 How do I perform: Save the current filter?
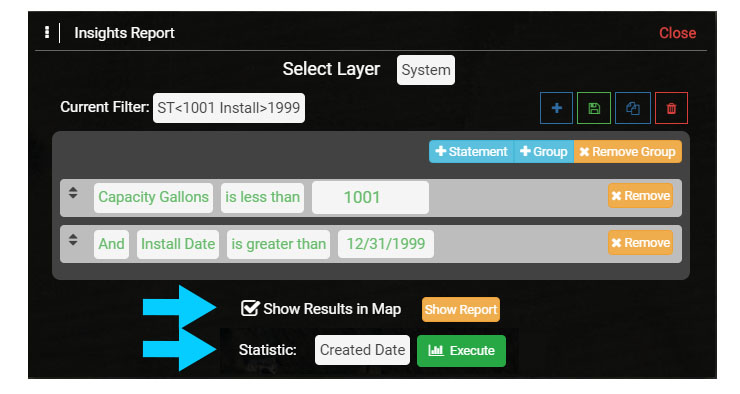tap(594, 108)
